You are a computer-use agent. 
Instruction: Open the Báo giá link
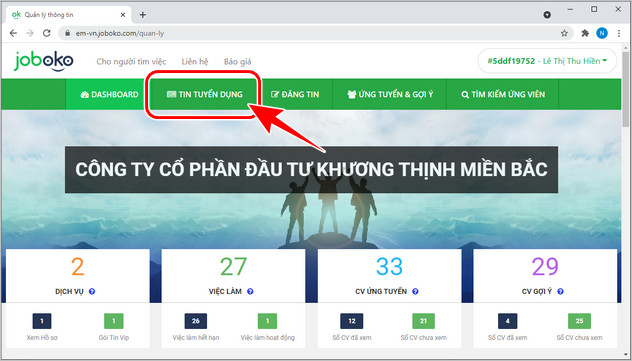tap(237, 62)
